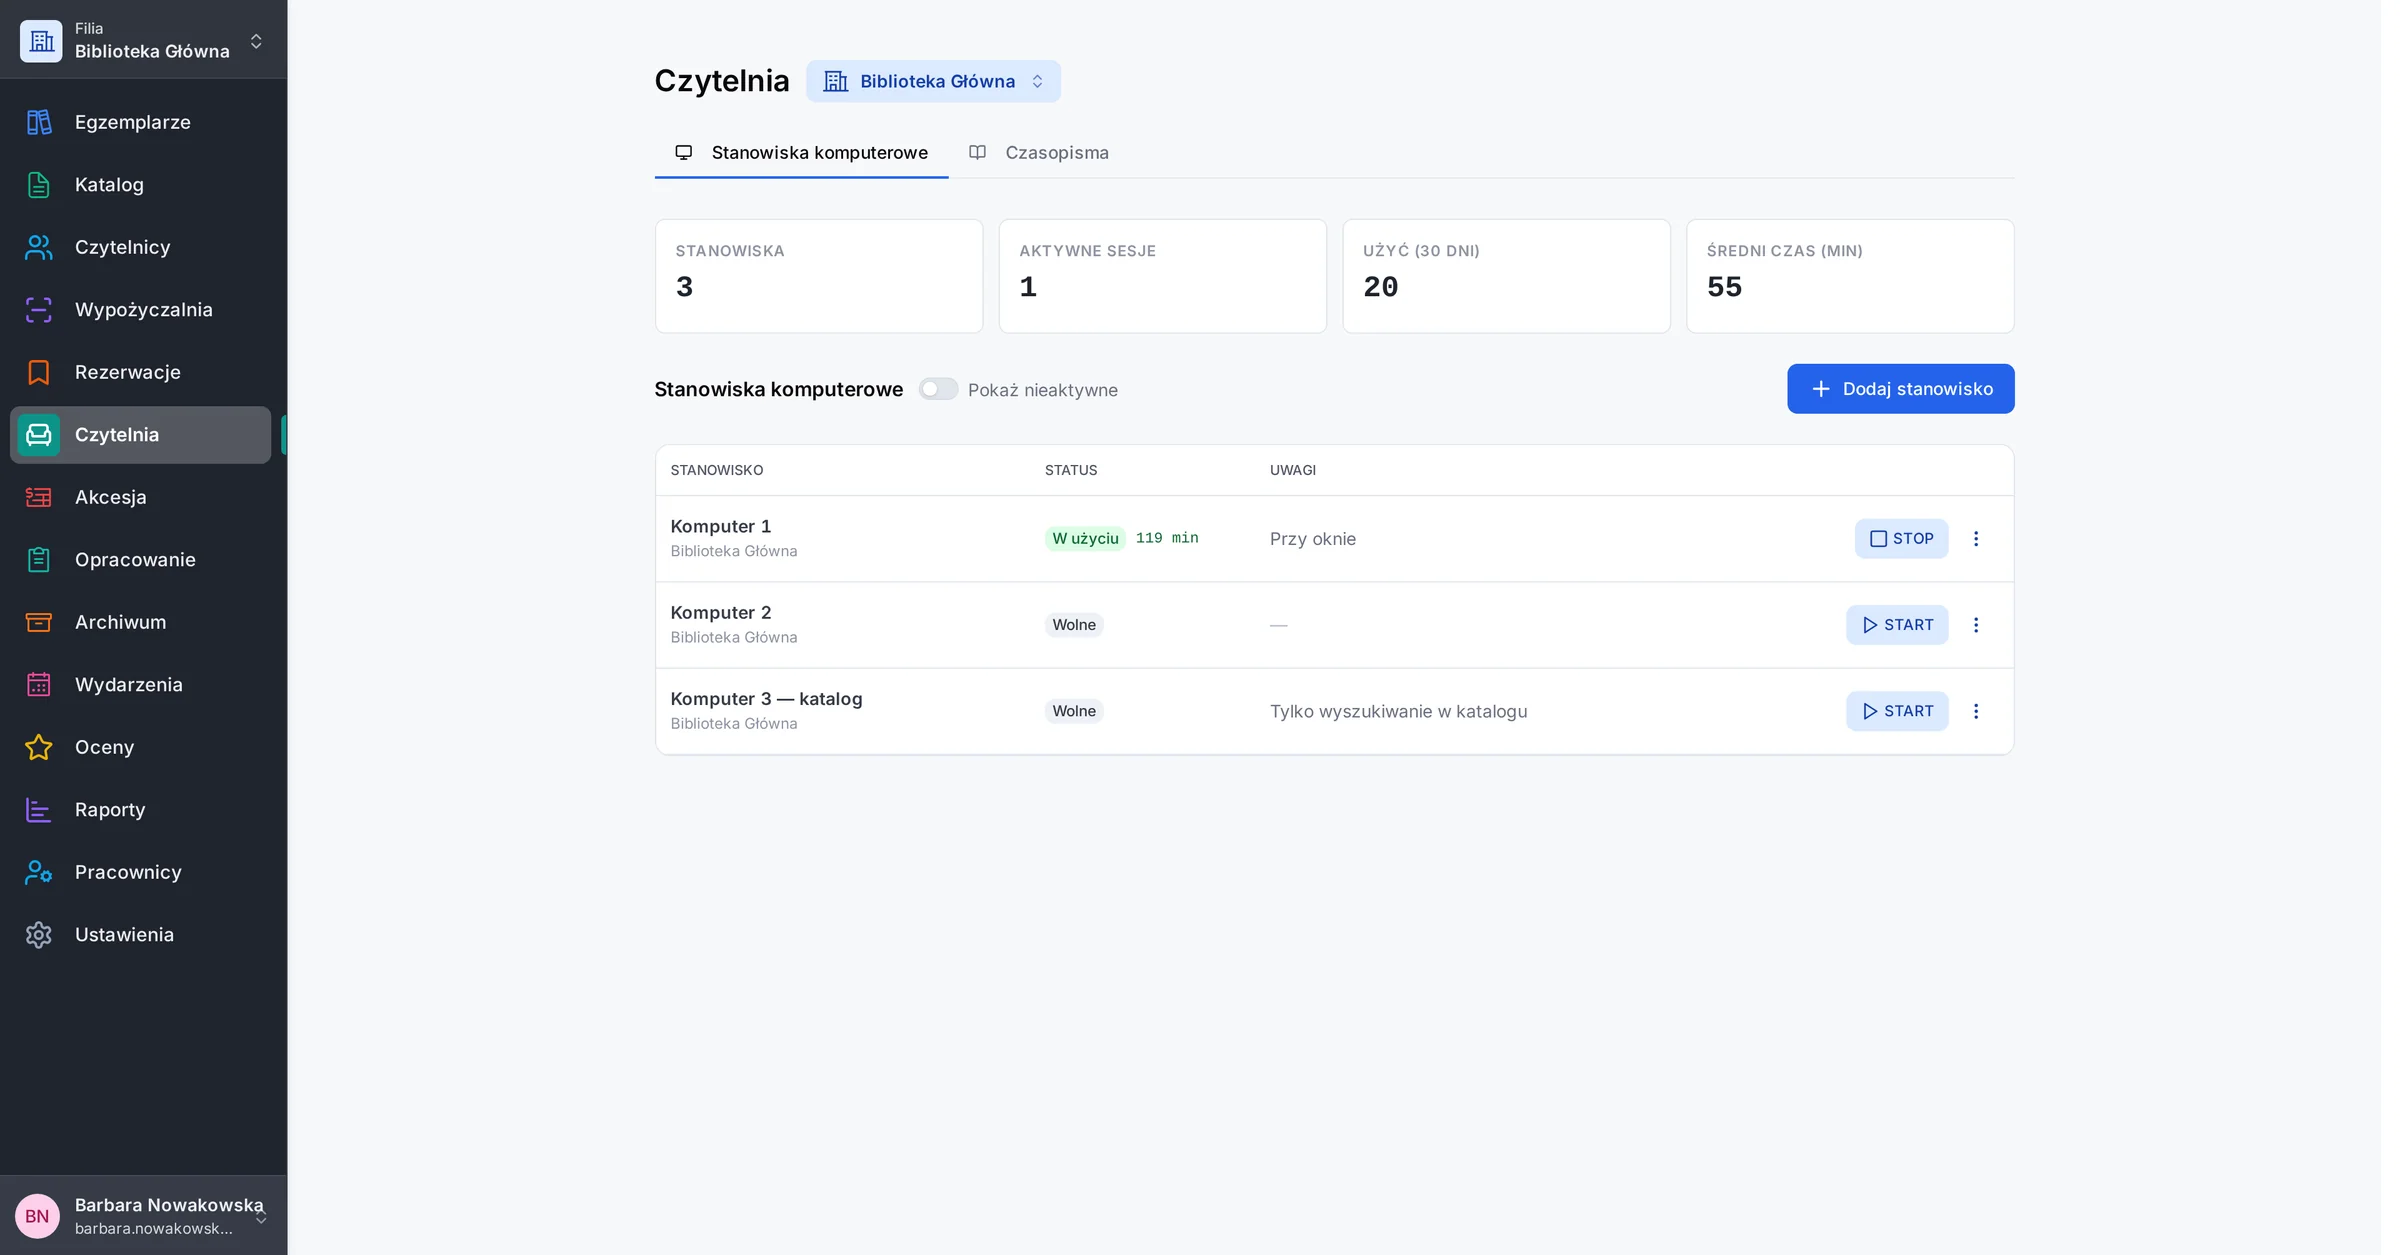Click the W użyciu status badge
2400x1255 pixels.
click(1085, 539)
